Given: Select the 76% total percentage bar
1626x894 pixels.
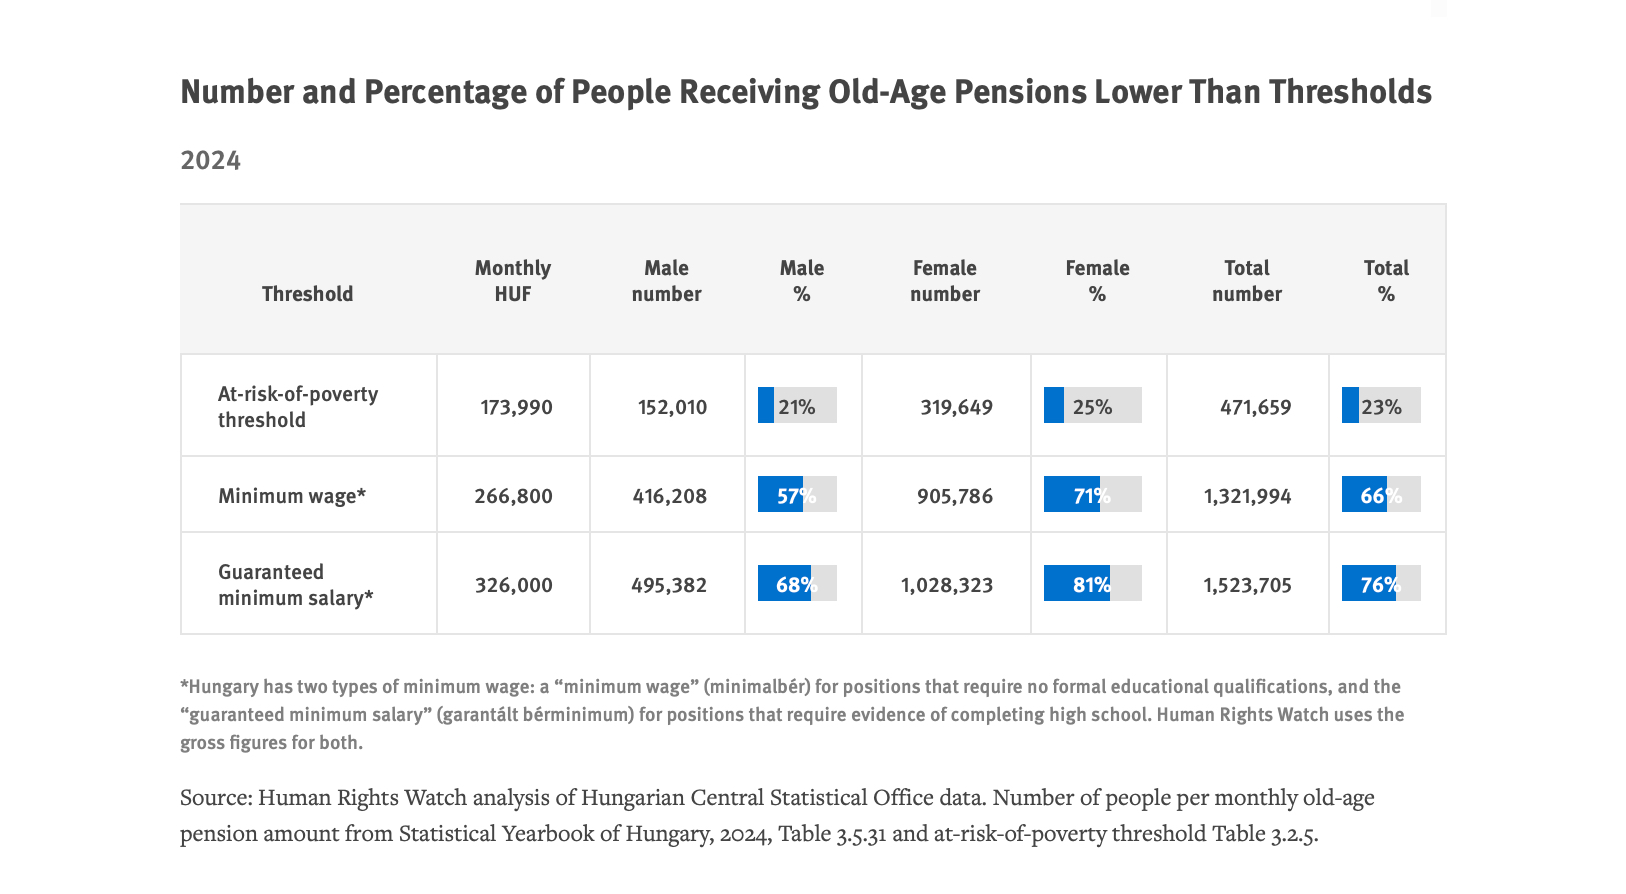Looking at the screenshot, I should (x=1380, y=584).
